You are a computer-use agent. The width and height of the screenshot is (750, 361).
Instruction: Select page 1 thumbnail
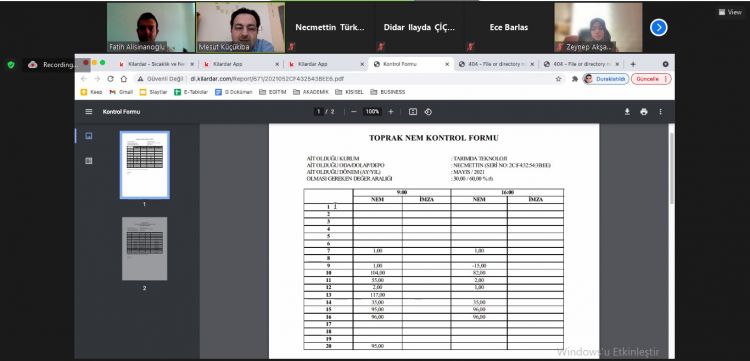[x=144, y=165]
